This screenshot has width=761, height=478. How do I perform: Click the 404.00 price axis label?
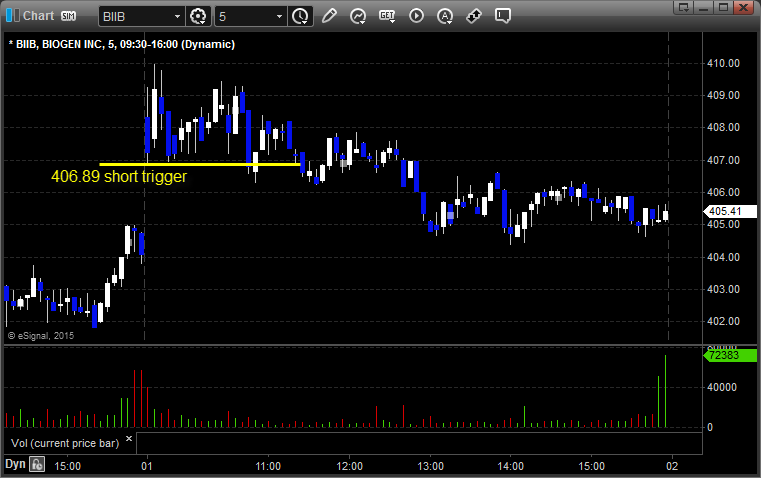723,257
